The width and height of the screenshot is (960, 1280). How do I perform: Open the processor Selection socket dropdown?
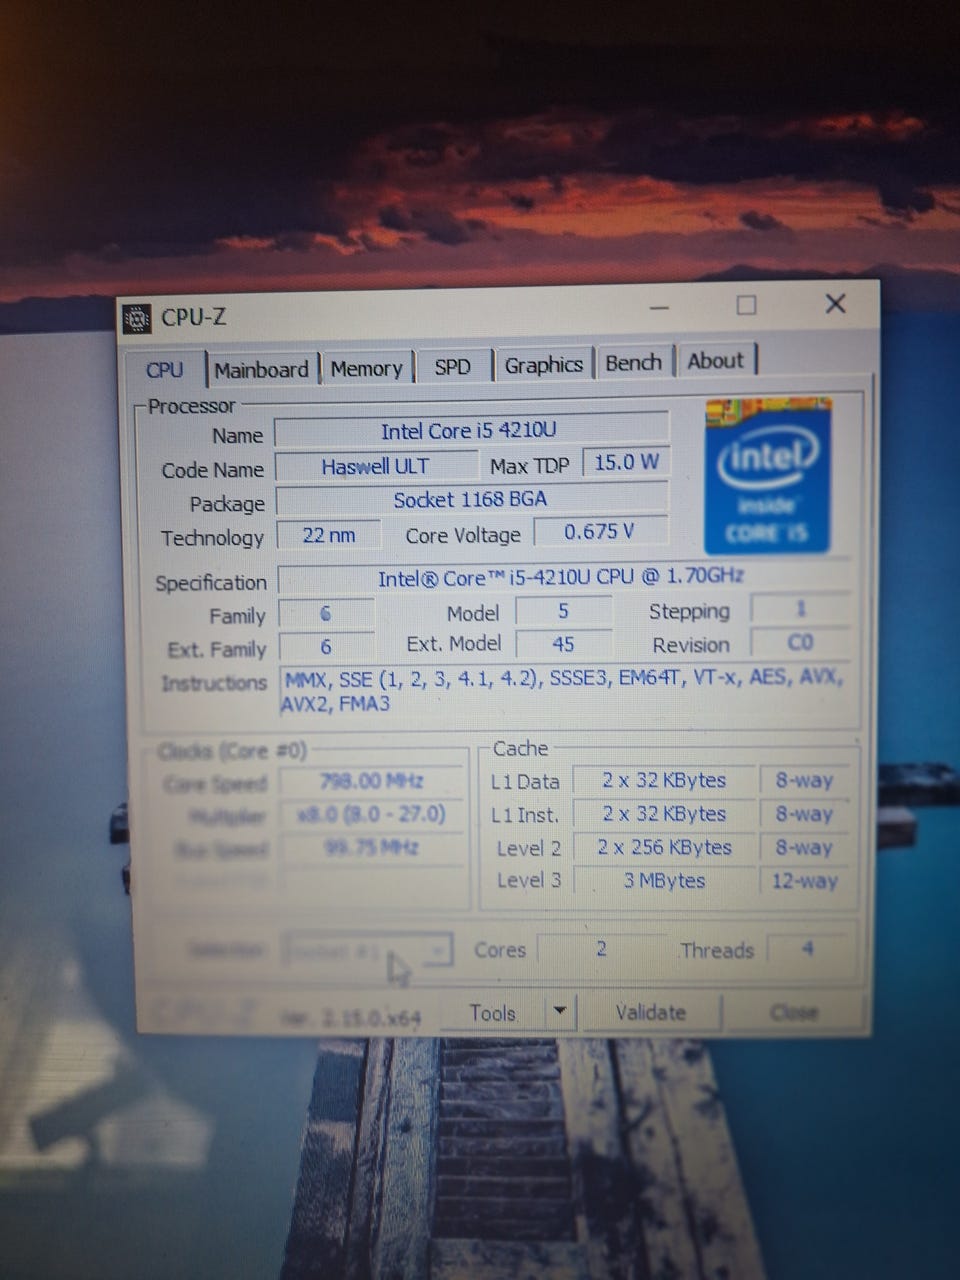pyautogui.click(x=367, y=951)
